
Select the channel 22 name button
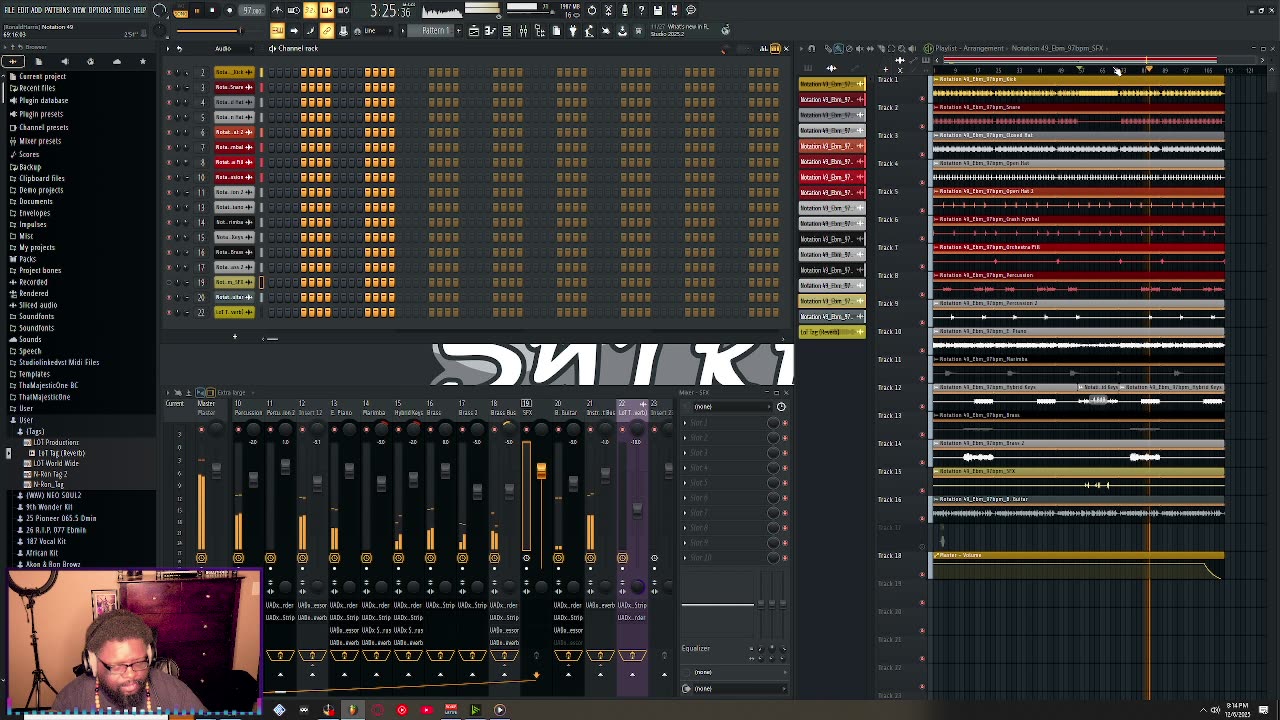[x=234, y=312]
